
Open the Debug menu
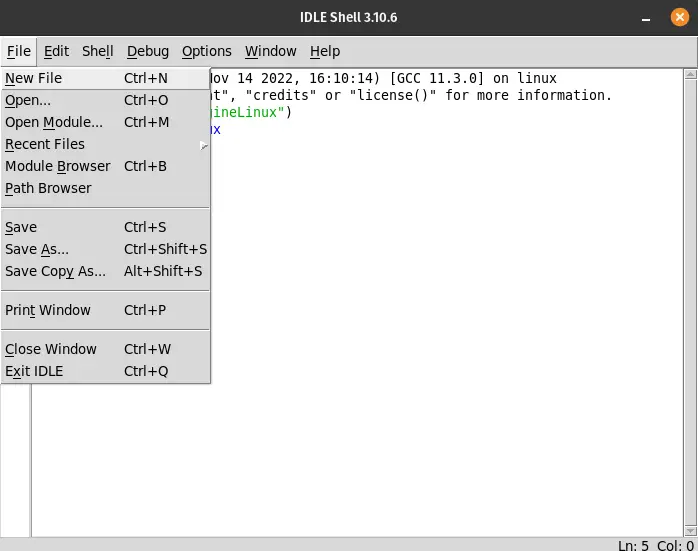point(148,52)
